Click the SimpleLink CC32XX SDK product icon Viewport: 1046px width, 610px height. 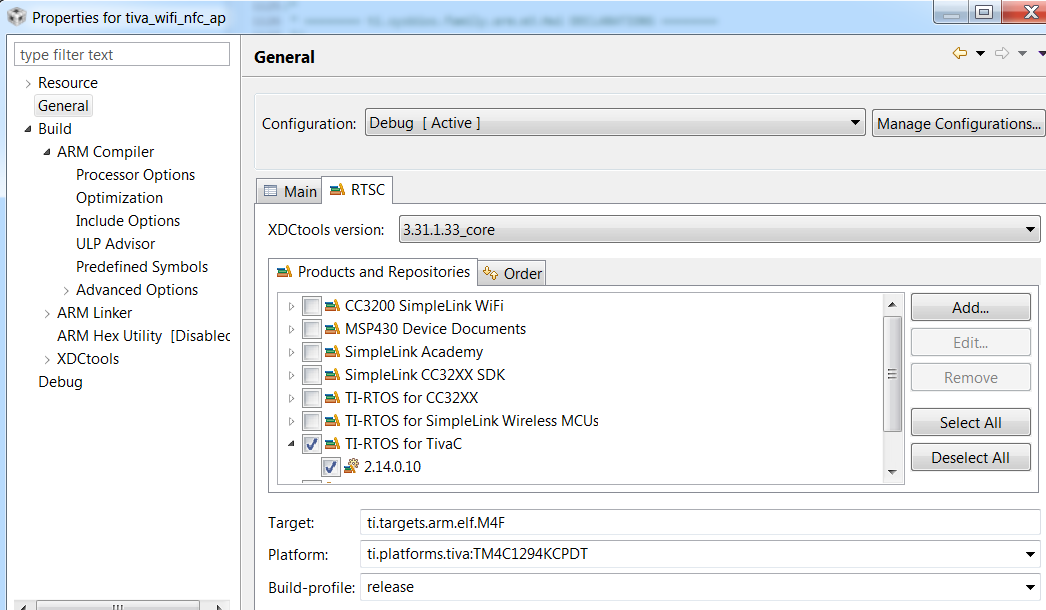[333, 375]
